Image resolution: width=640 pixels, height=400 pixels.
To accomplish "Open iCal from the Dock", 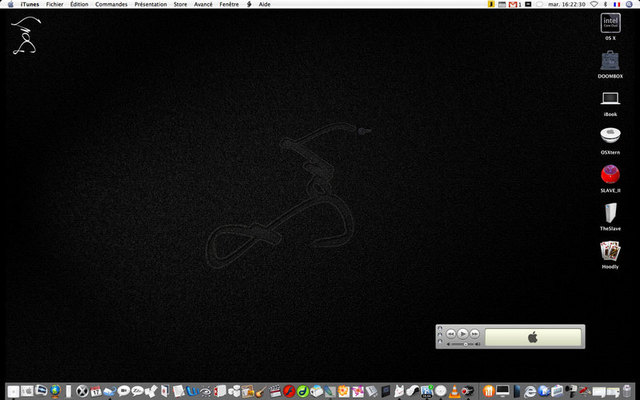I will tap(96, 391).
